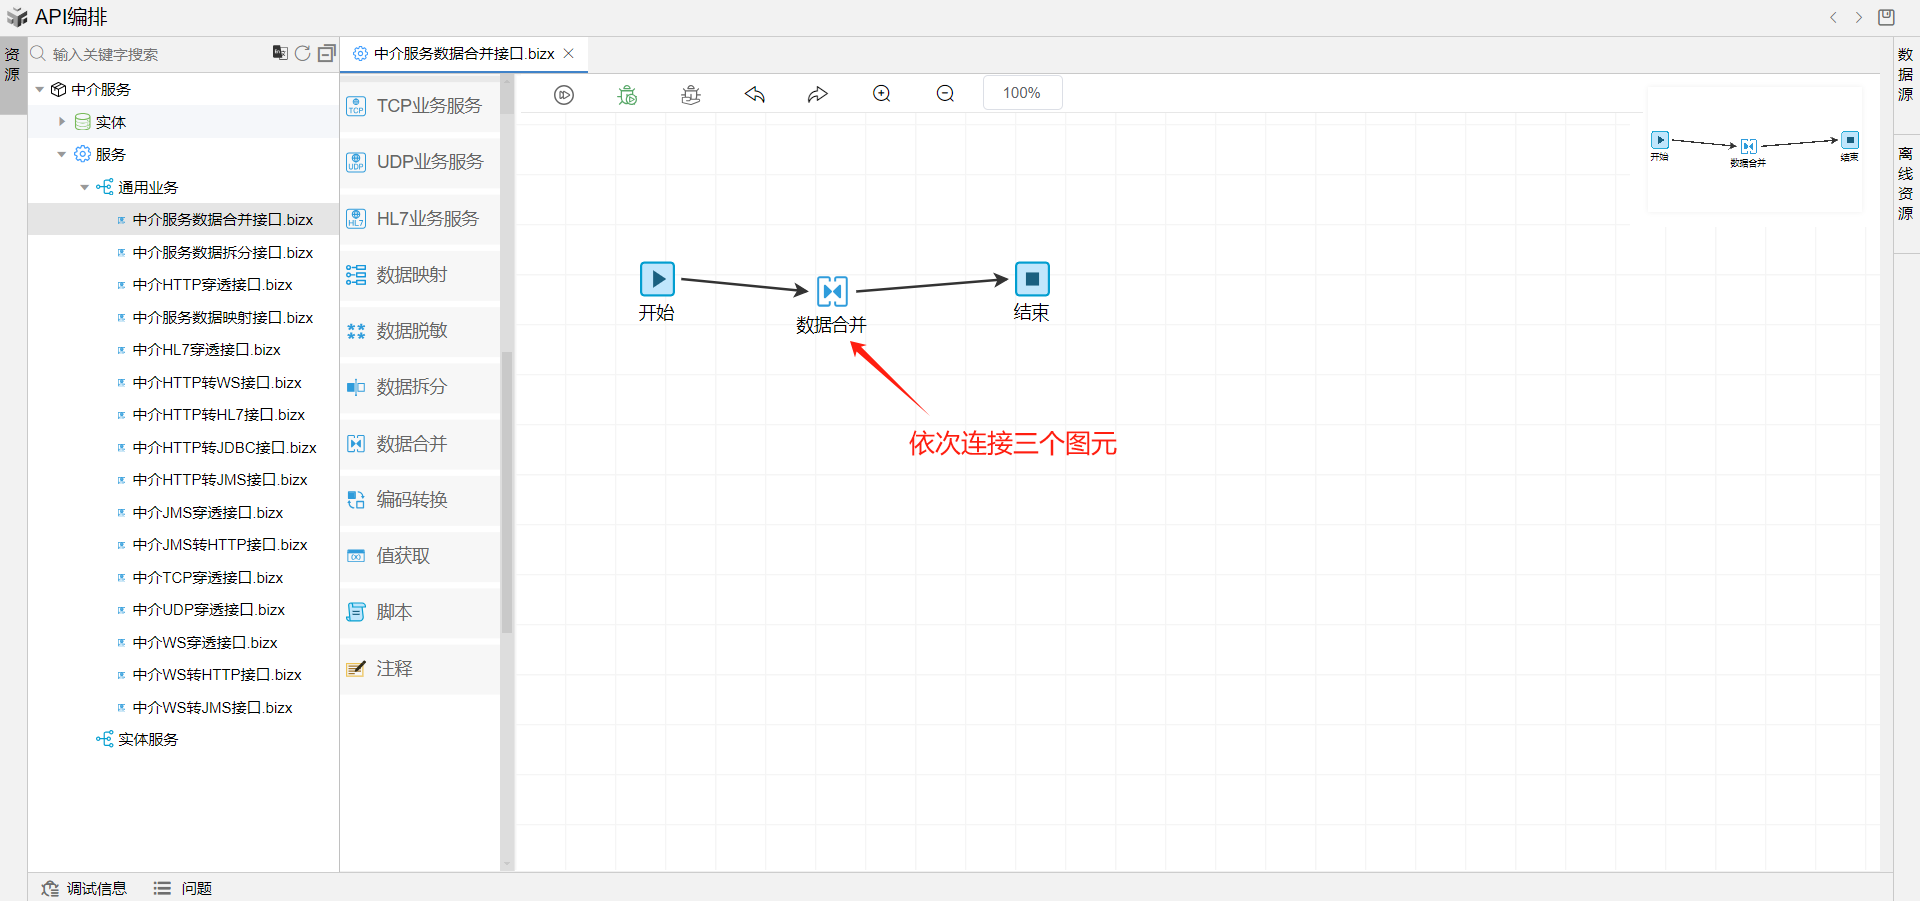Select the 数据合并 node on canvas
This screenshot has height=901, width=1920.
[x=832, y=291]
